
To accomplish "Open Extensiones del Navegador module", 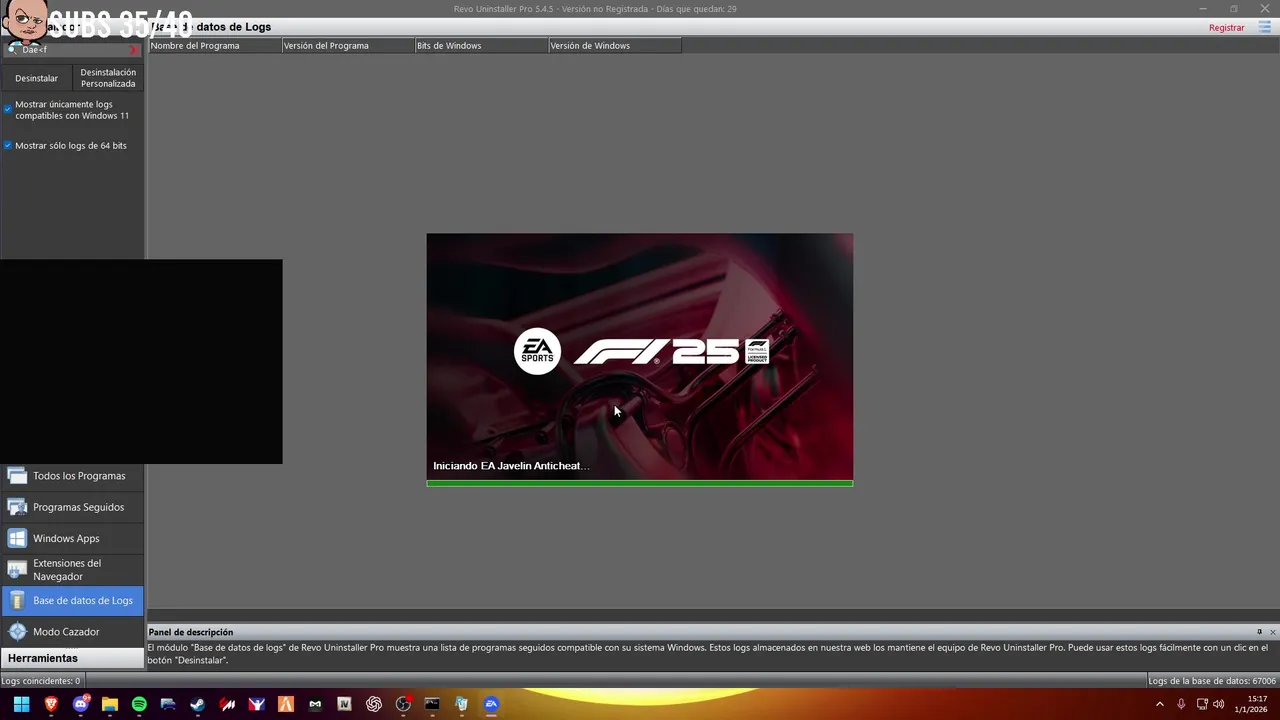I will coord(72,569).
